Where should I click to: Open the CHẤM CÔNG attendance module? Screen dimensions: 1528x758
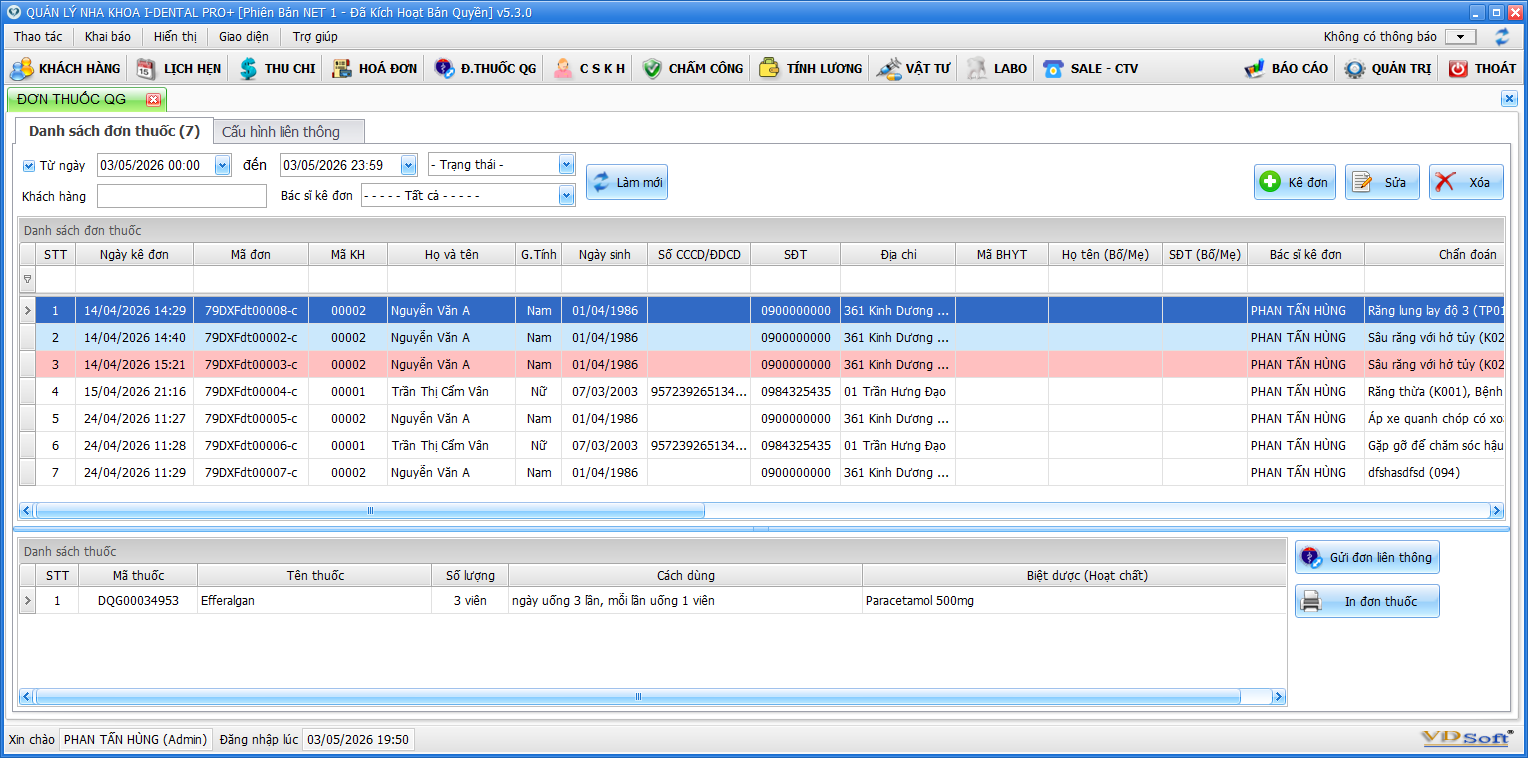pyautogui.click(x=692, y=69)
